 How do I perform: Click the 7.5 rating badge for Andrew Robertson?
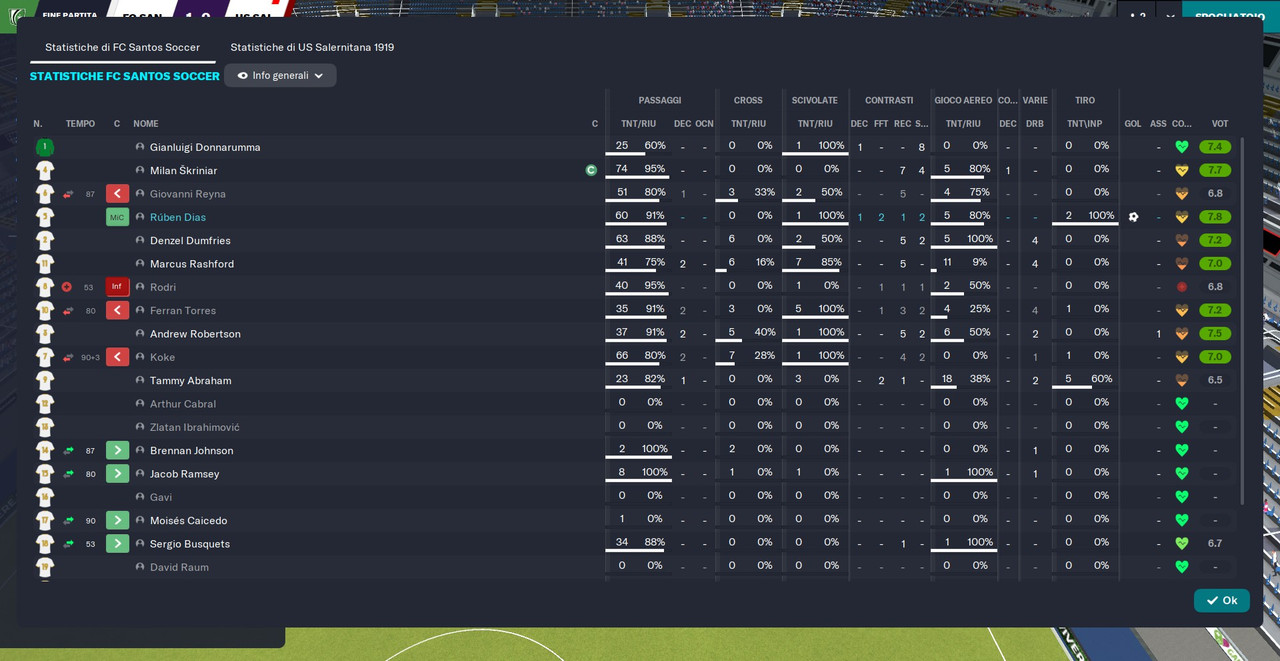coord(1215,334)
